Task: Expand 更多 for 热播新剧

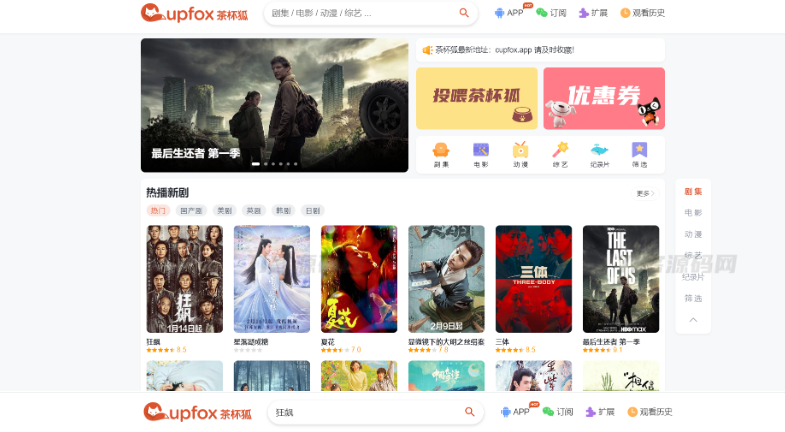Action: [645, 194]
